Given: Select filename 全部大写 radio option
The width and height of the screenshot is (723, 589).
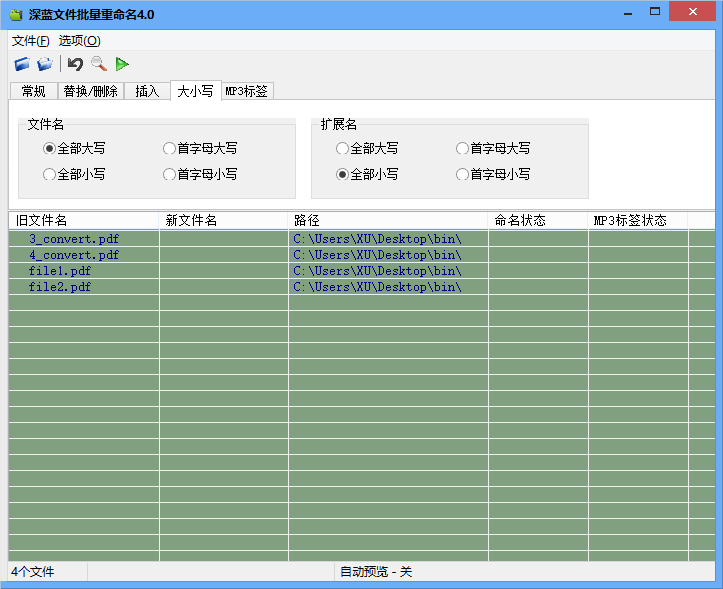Looking at the screenshot, I should [x=49, y=148].
